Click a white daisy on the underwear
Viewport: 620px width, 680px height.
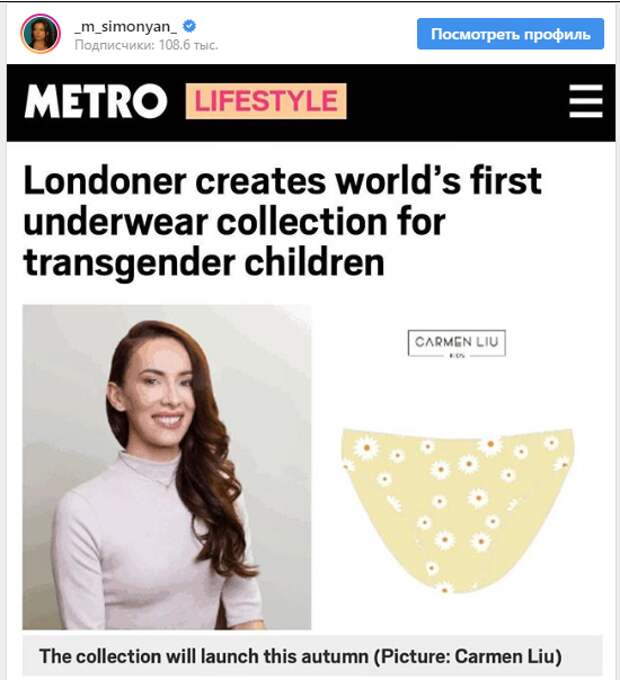pos(366,448)
